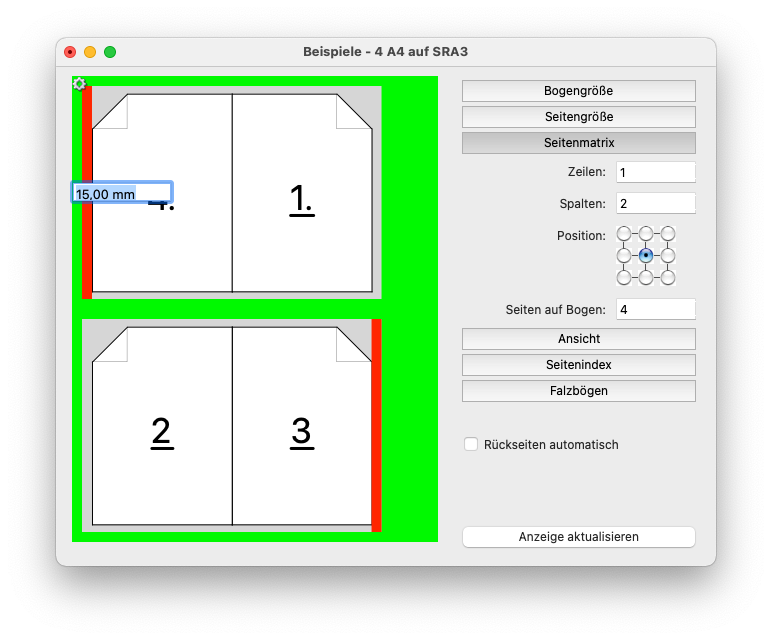Click Anzeige aktualisieren button

579,537
